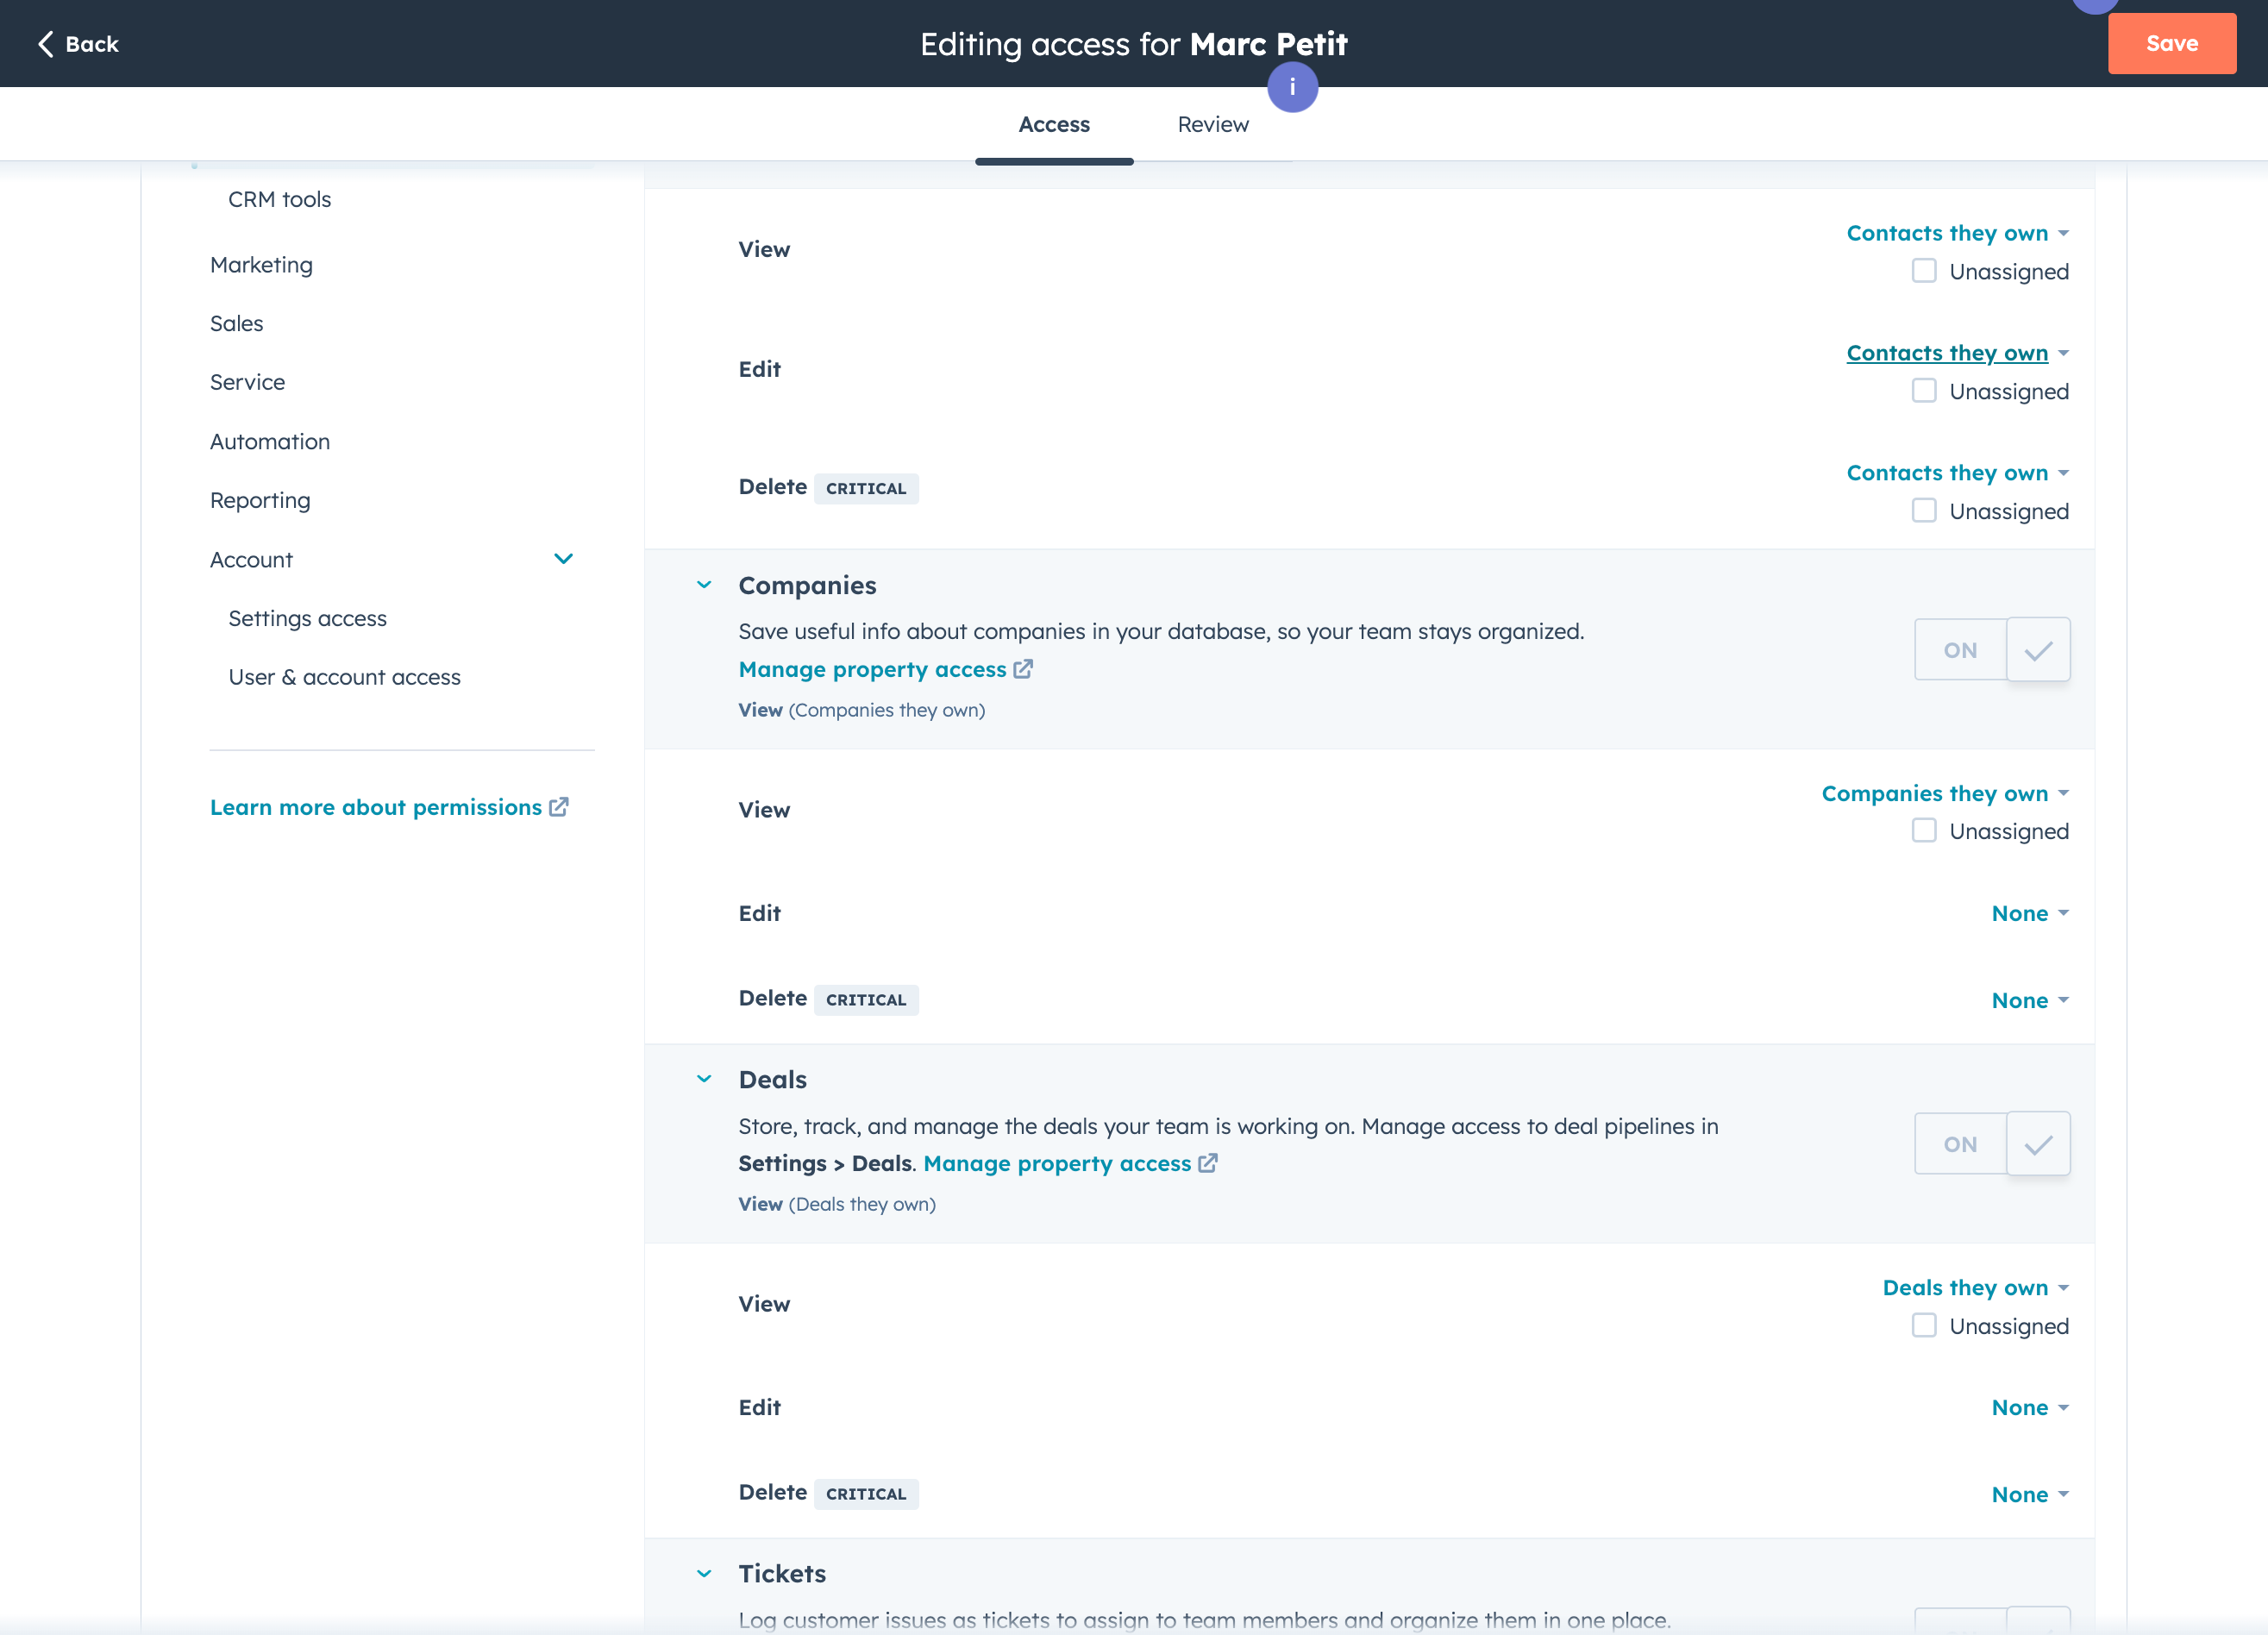The height and width of the screenshot is (1635, 2268).
Task: Select Service in sidebar
Action: [247, 382]
